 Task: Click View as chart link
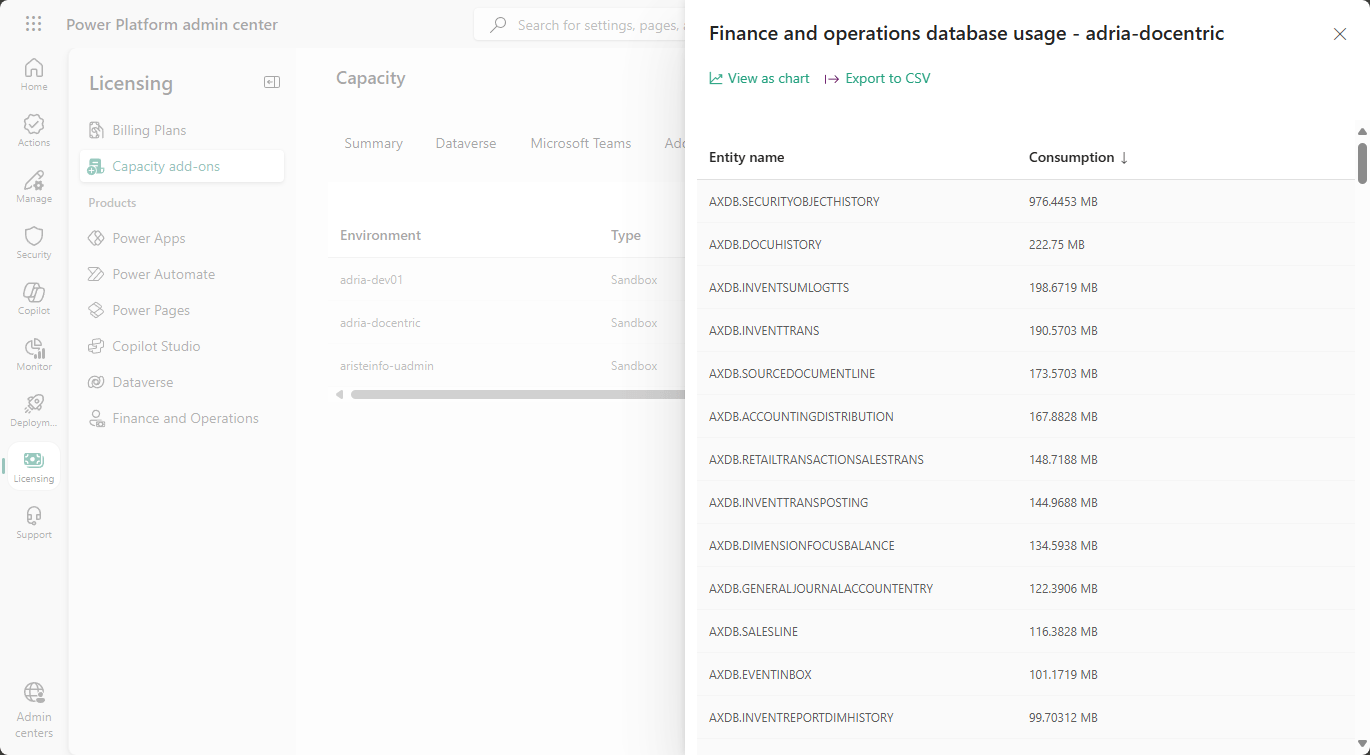(759, 79)
